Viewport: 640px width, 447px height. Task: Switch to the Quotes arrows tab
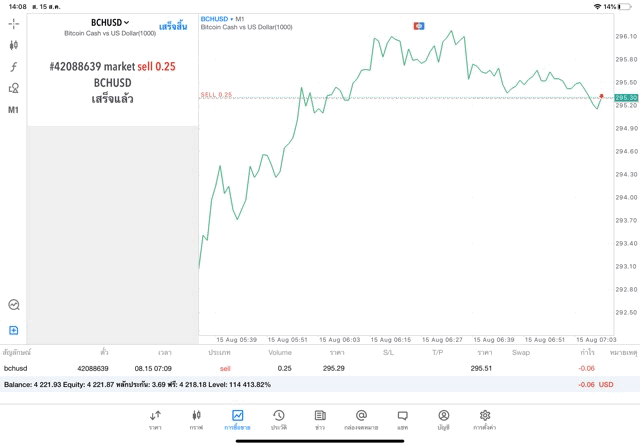(155, 419)
